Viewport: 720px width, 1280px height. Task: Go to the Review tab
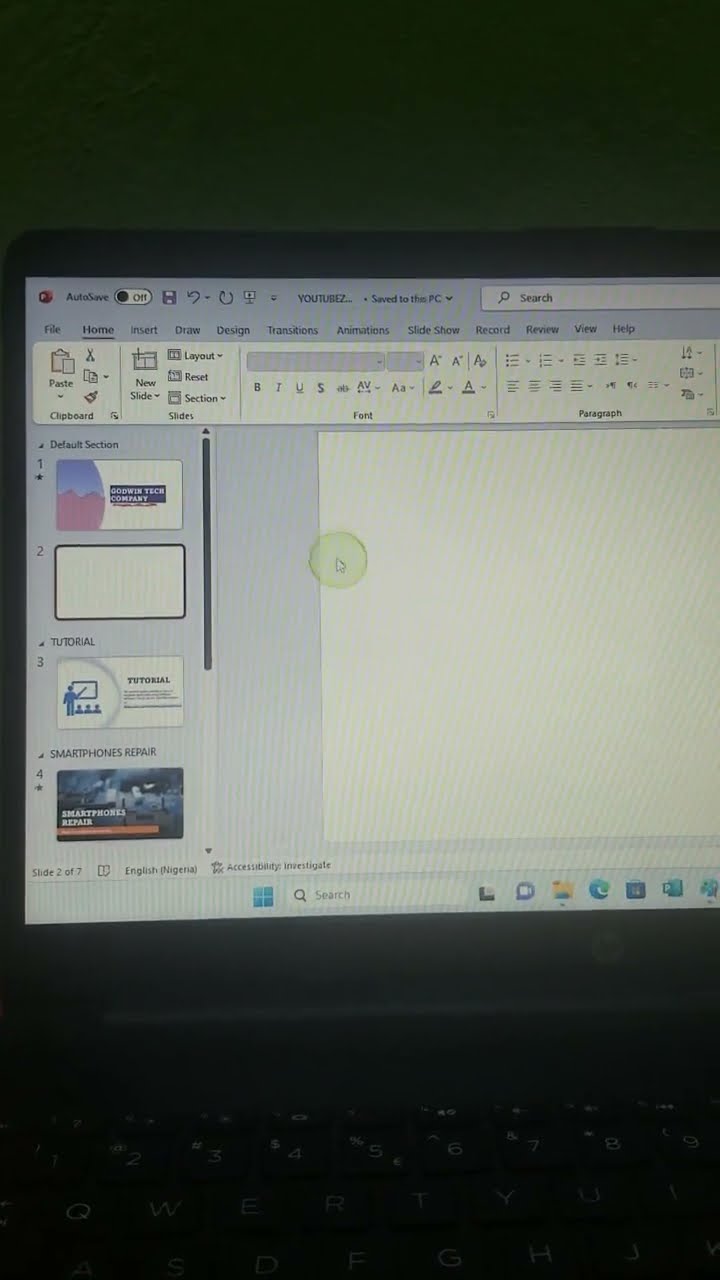pyautogui.click(x=542, y=329)
